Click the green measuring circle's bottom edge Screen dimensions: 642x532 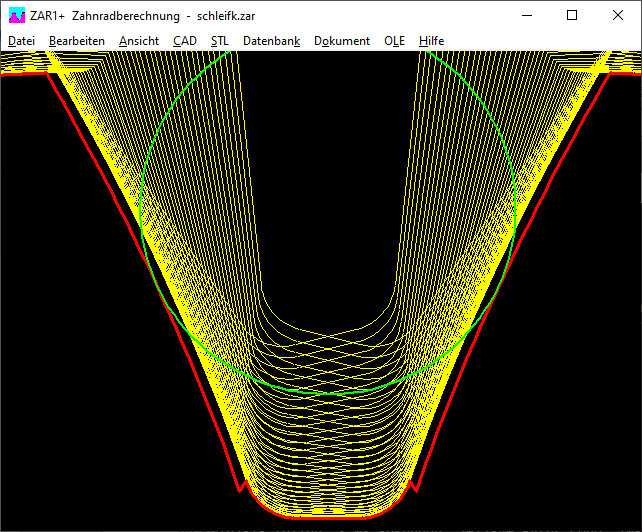point(329,393)
